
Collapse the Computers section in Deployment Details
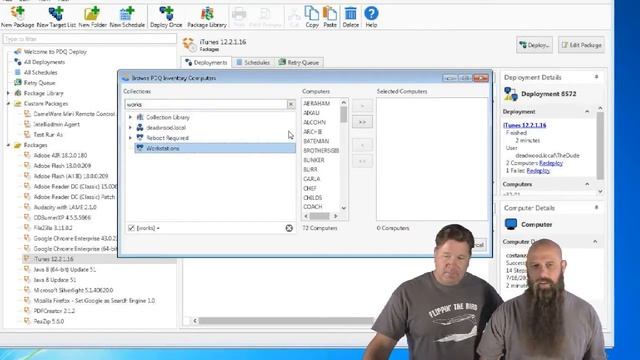(x=587, y=184)
